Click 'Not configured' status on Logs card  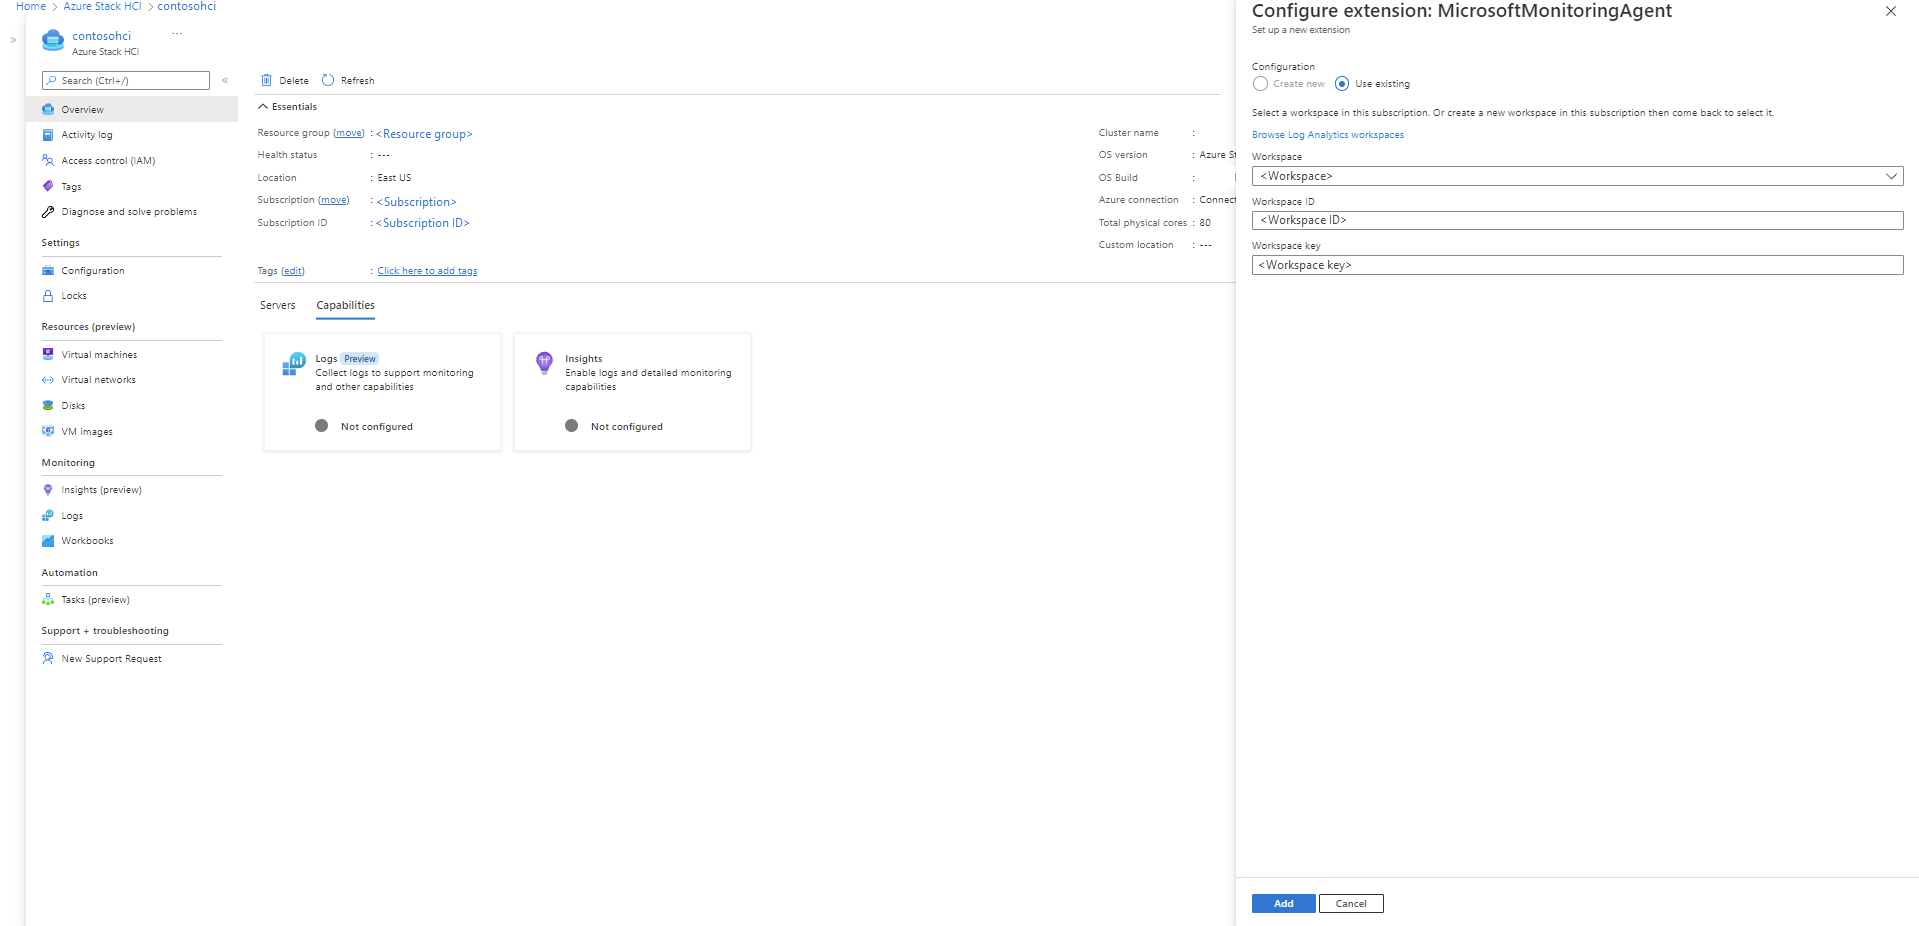(376, 427)
